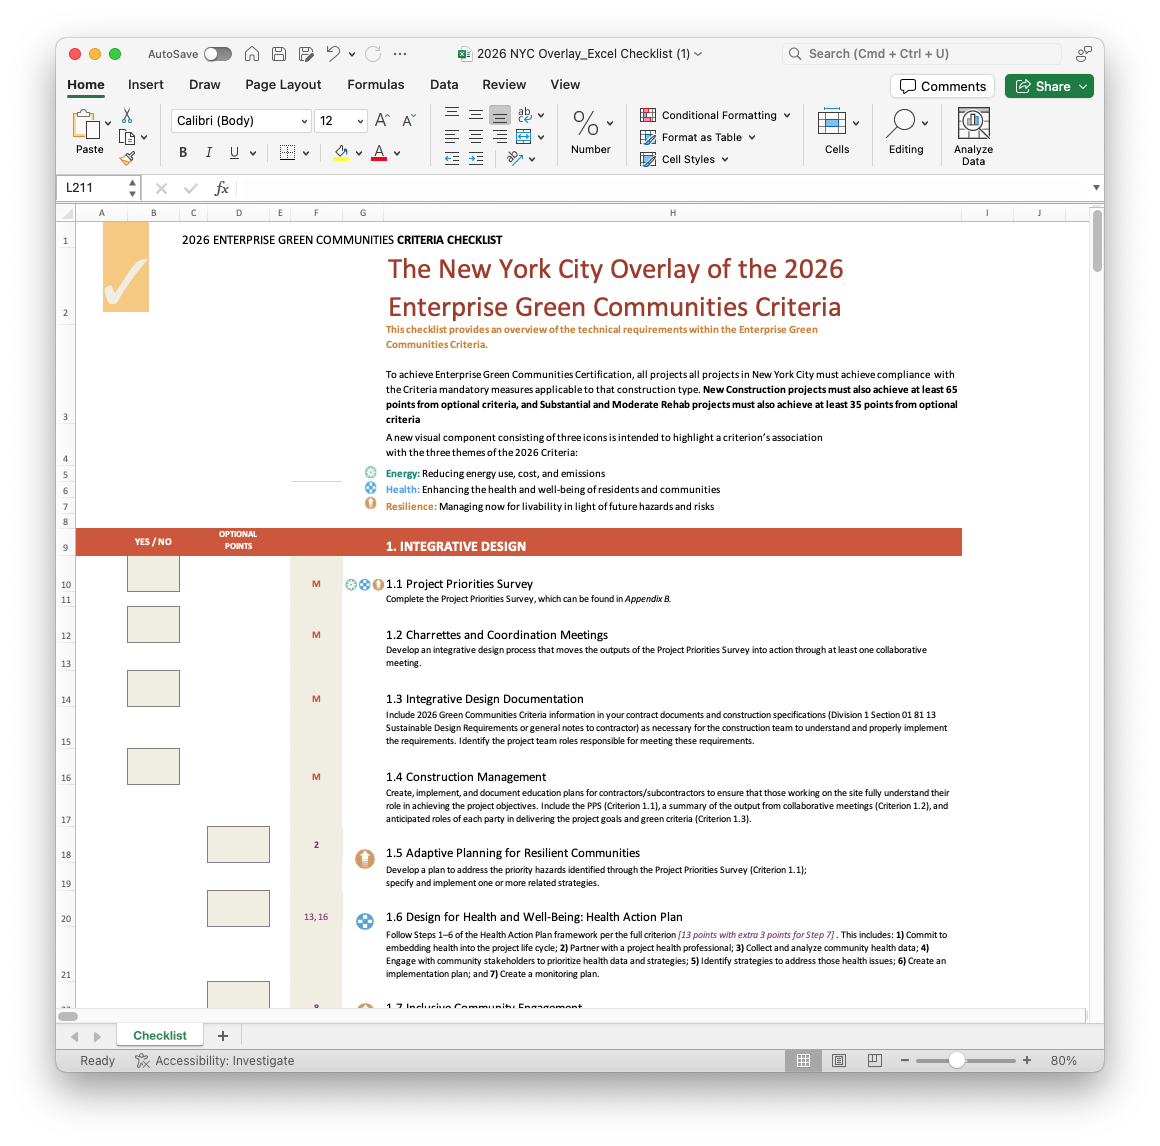
Task: Open the Number format percent icon
Action: pyautogui.click(x=585, y=123)
